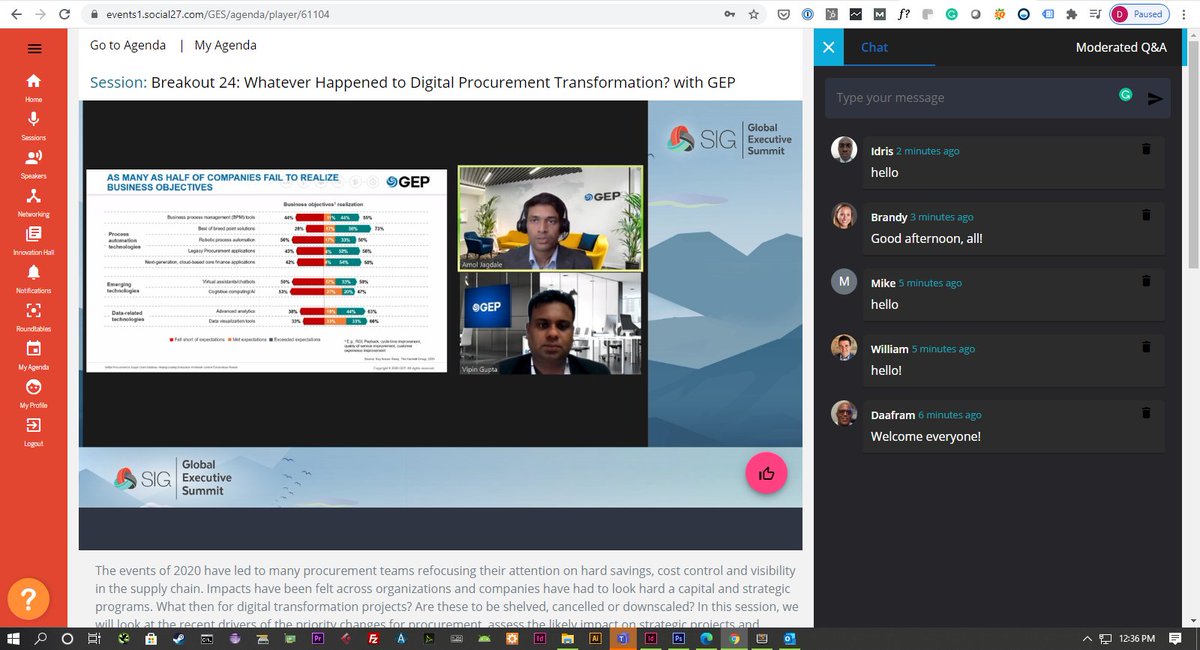Open the Extensions puzzle piece menu
Viewport: 1200px width, 650px height.
pos(1073,14)
